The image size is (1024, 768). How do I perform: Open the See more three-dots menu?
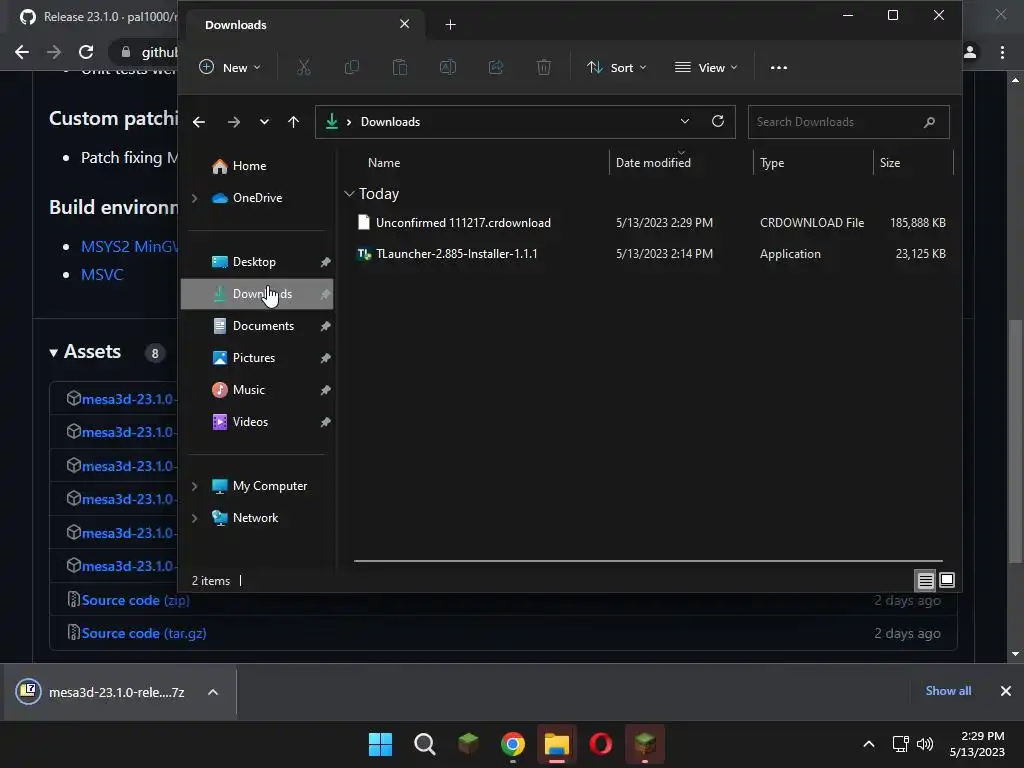coord(778,67)
